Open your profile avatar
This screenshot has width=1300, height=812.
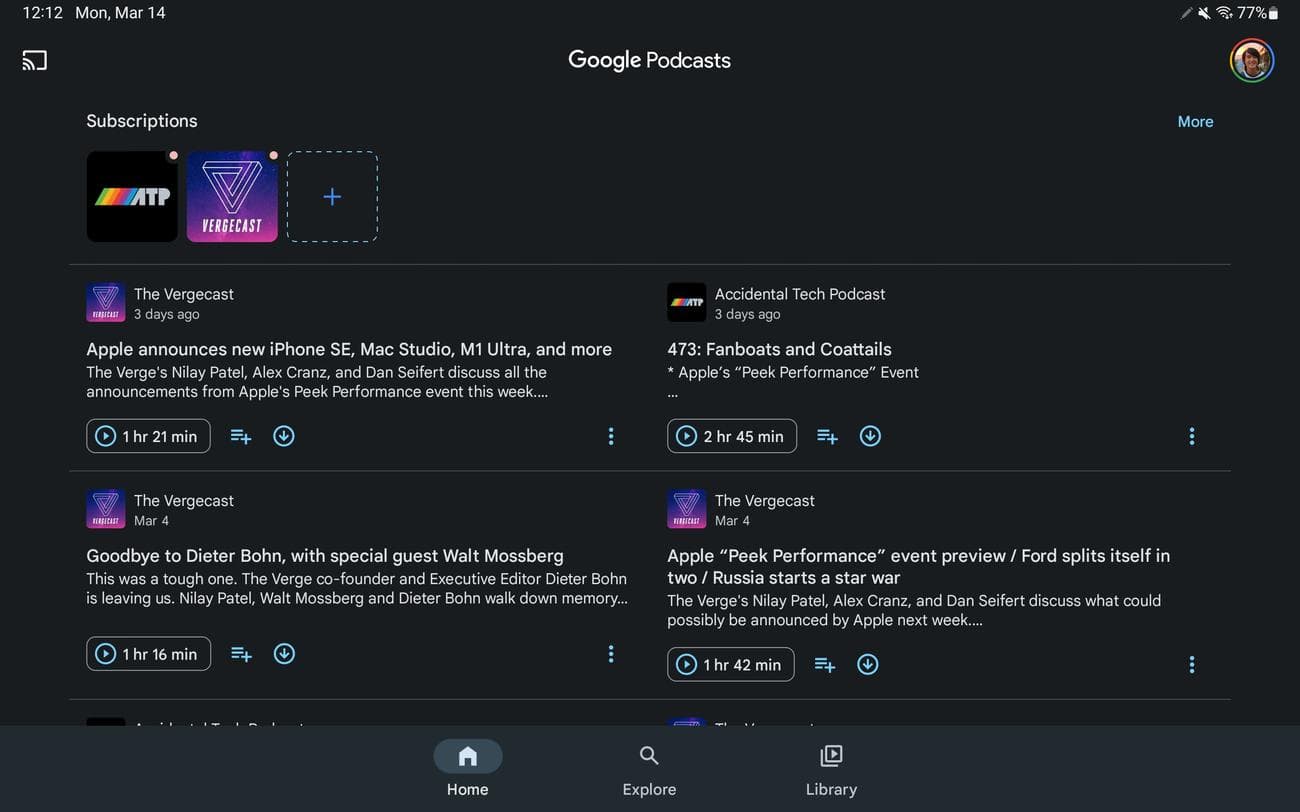tap(1251, 60)
